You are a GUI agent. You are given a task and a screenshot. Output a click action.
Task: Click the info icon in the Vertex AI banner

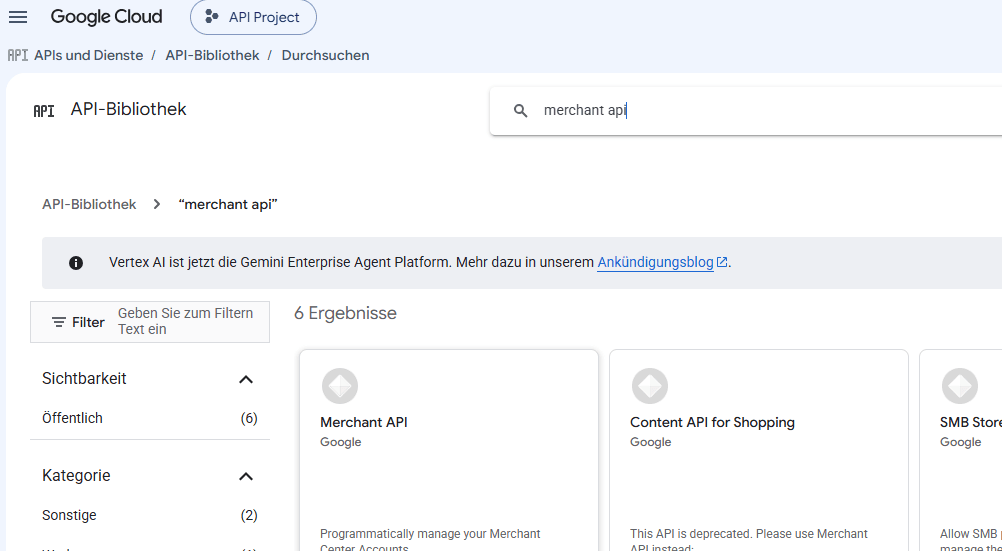click(x=76, y=263)
